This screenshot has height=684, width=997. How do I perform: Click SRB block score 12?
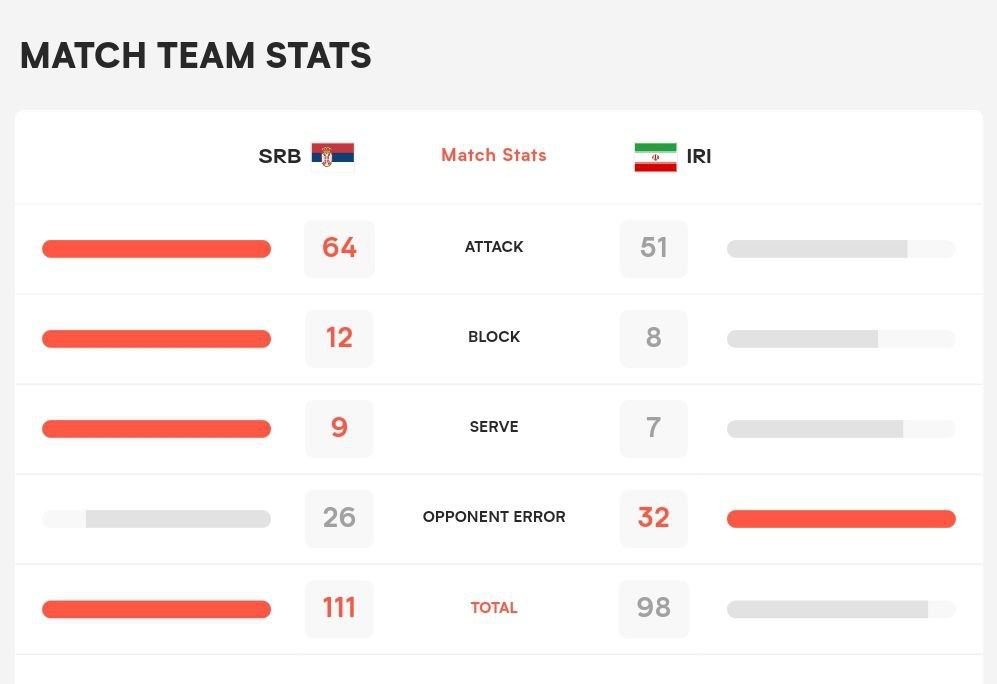click(339, 338)
